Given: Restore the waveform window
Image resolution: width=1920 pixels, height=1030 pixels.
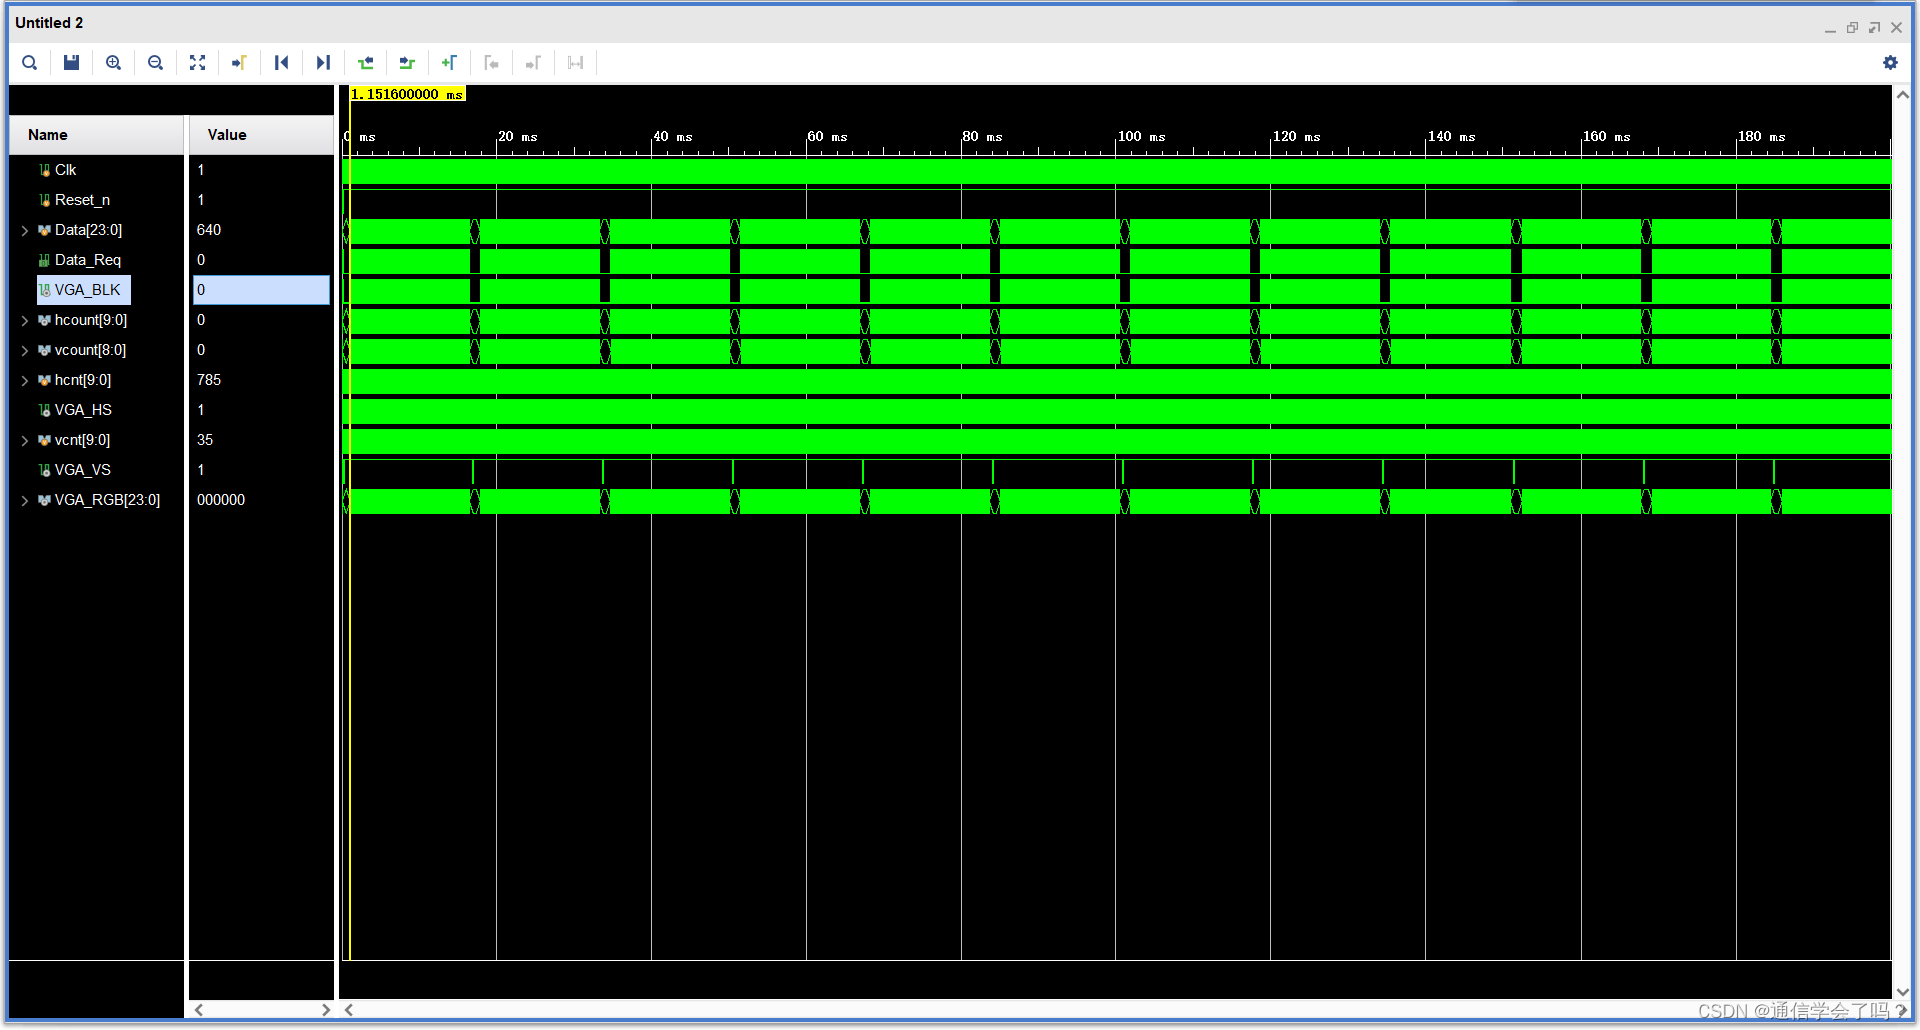Looking at the screenshot, I should (1852, 28).
